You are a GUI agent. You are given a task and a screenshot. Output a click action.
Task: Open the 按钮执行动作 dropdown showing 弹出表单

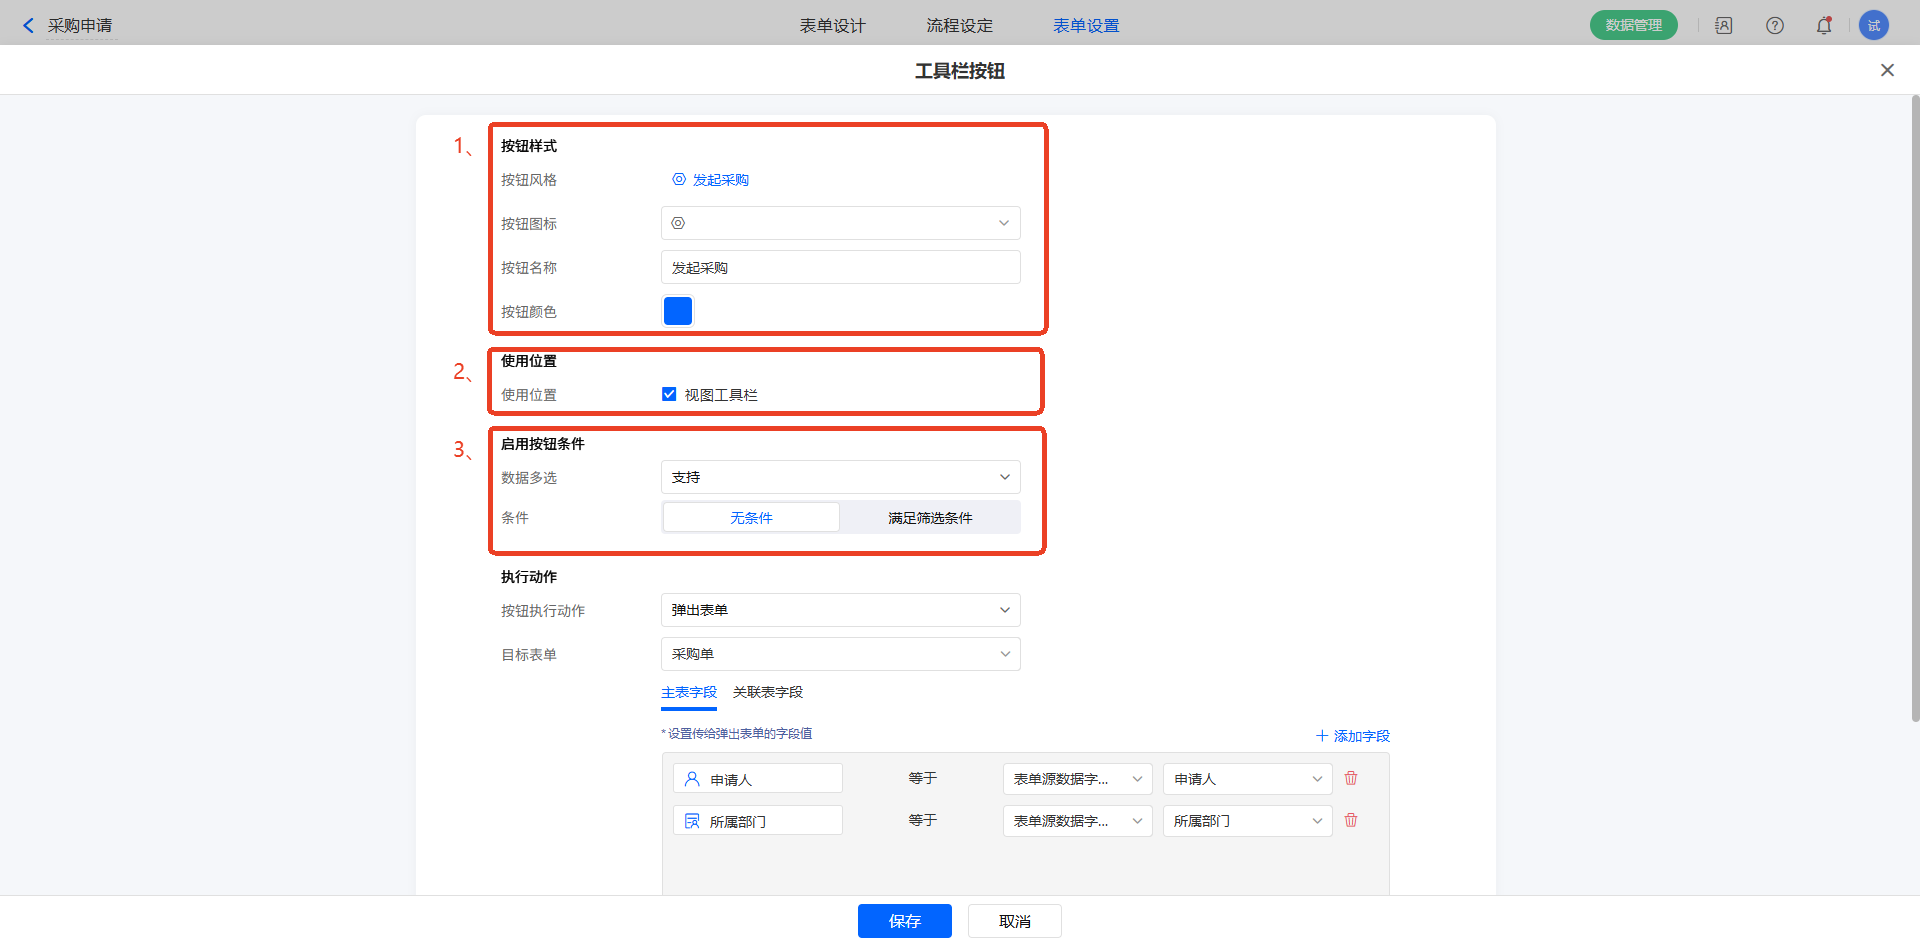(x=841, y=610)
